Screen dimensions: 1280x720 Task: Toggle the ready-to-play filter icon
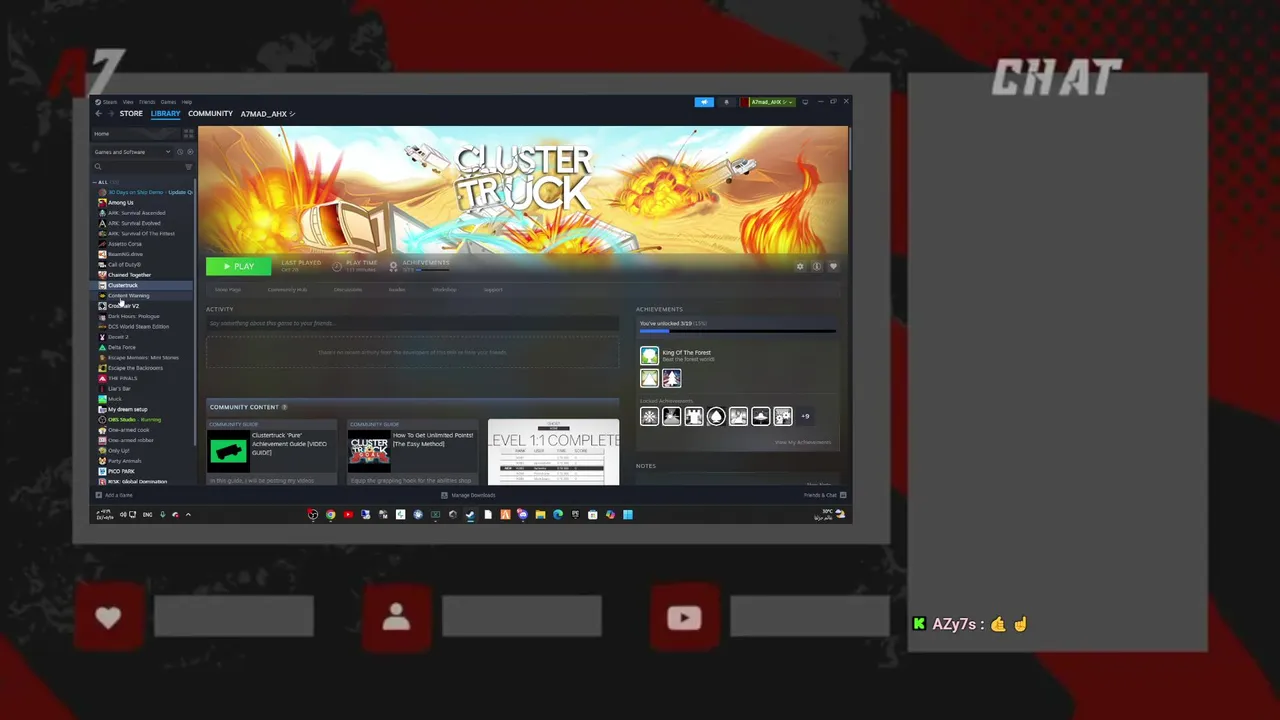pos(190,152)
